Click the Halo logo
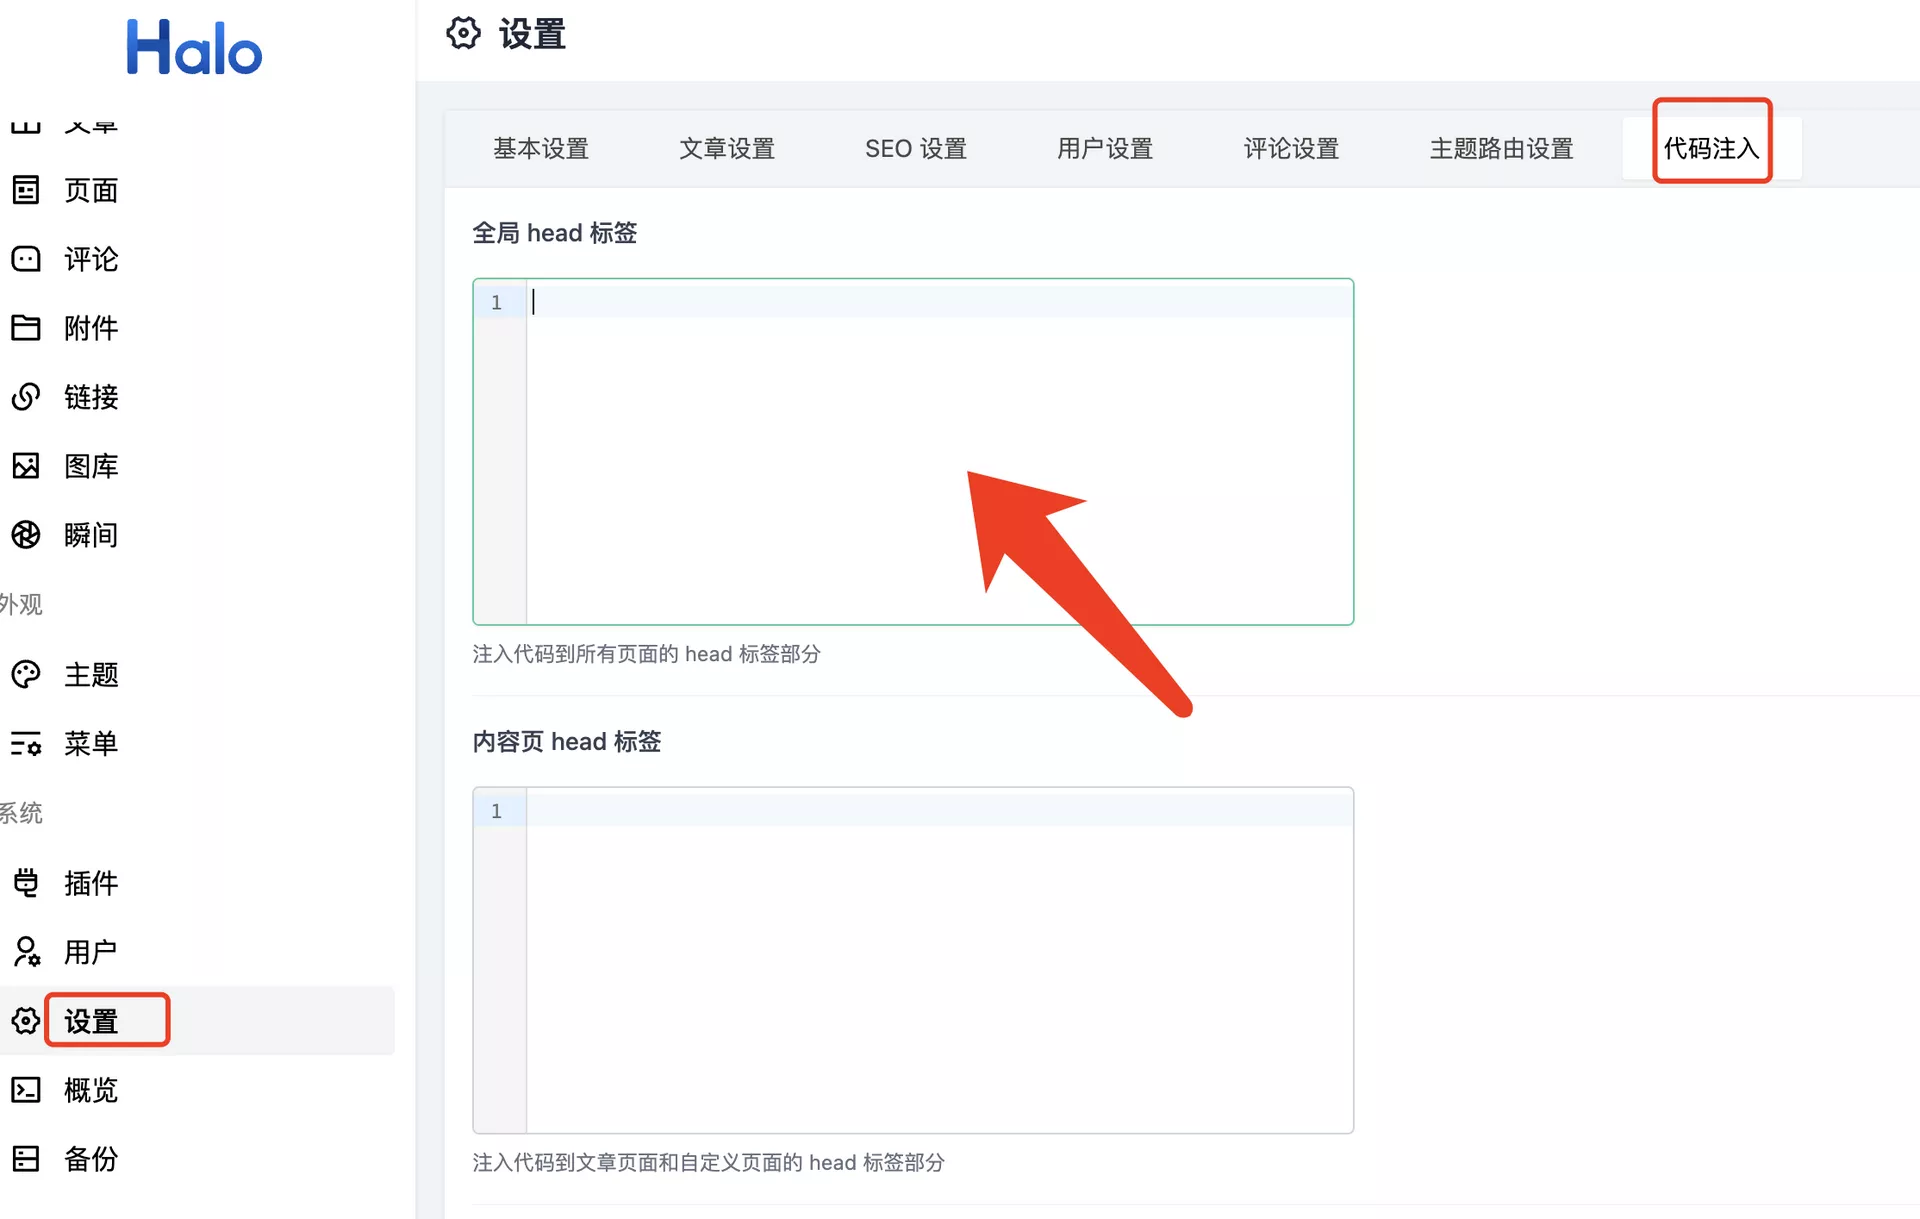The width and height of the screenshot is (1920, 1219). [194, 47]
